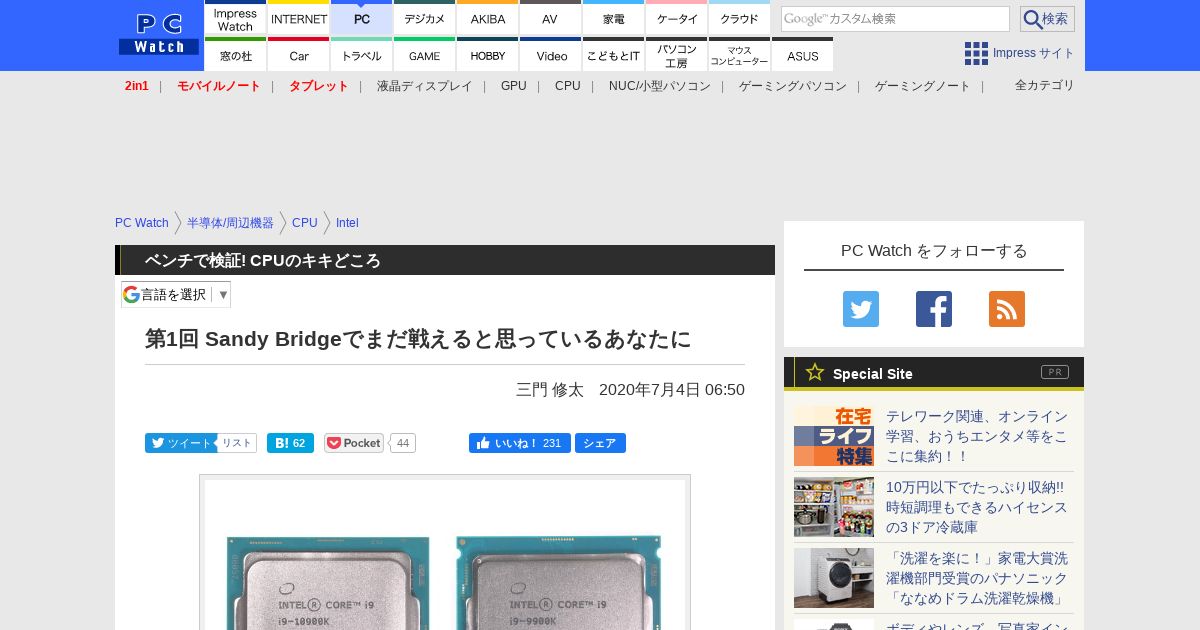Open the パソコン工房 tab

click(x=677, y=54)
